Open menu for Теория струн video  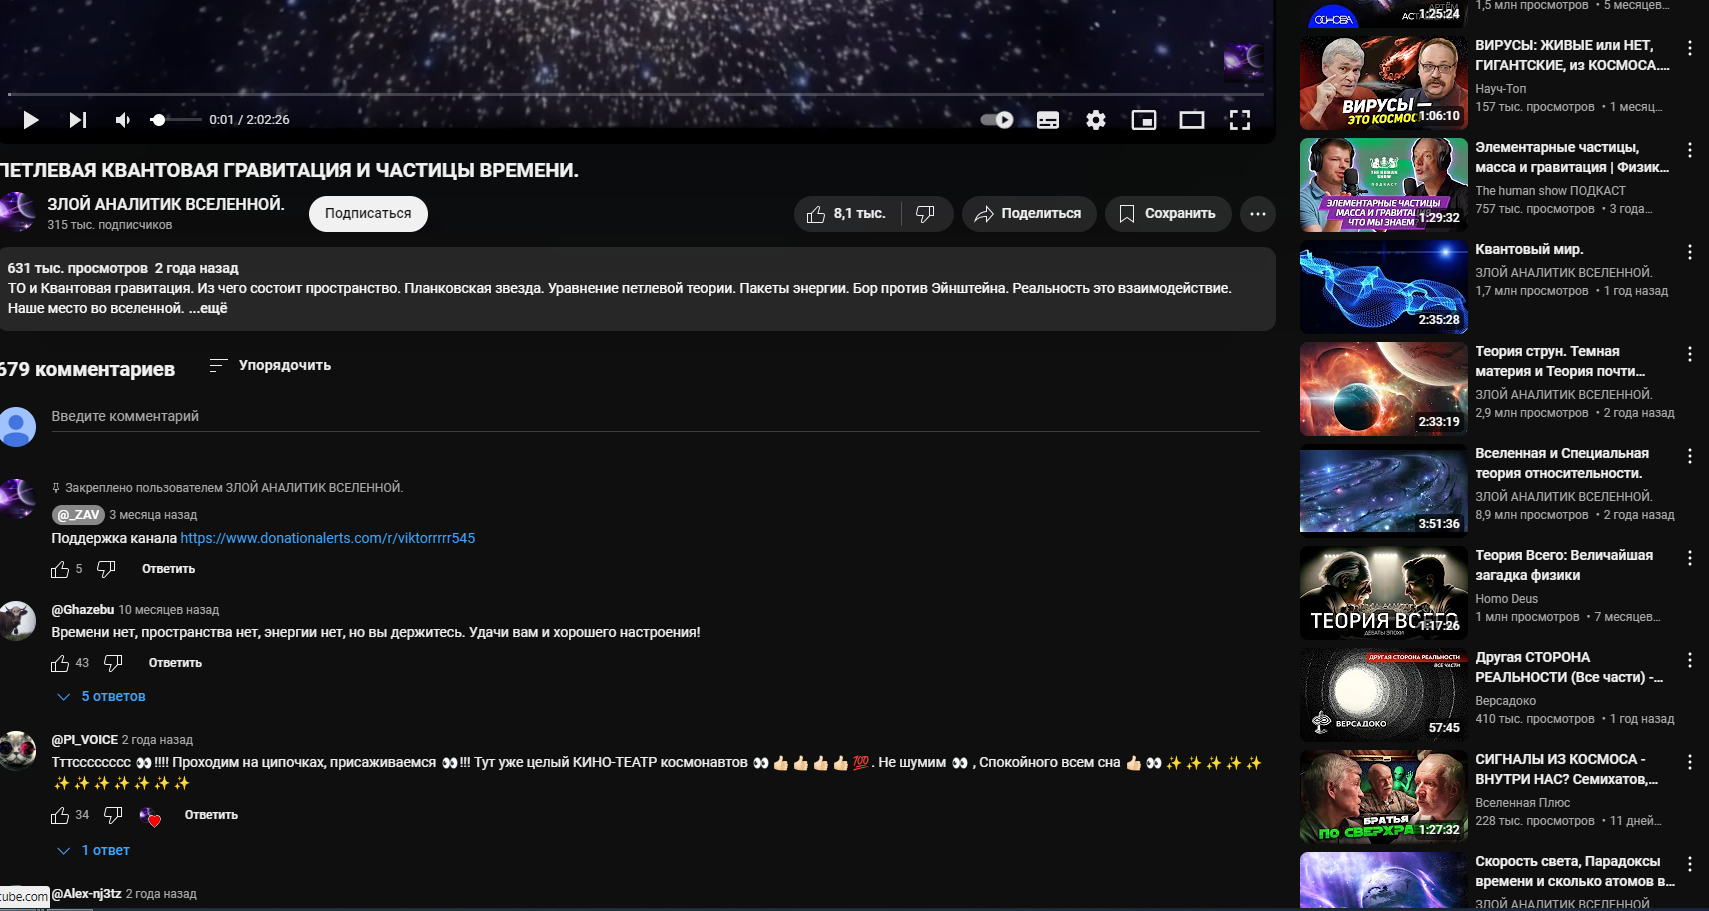tap(1690, 354)
